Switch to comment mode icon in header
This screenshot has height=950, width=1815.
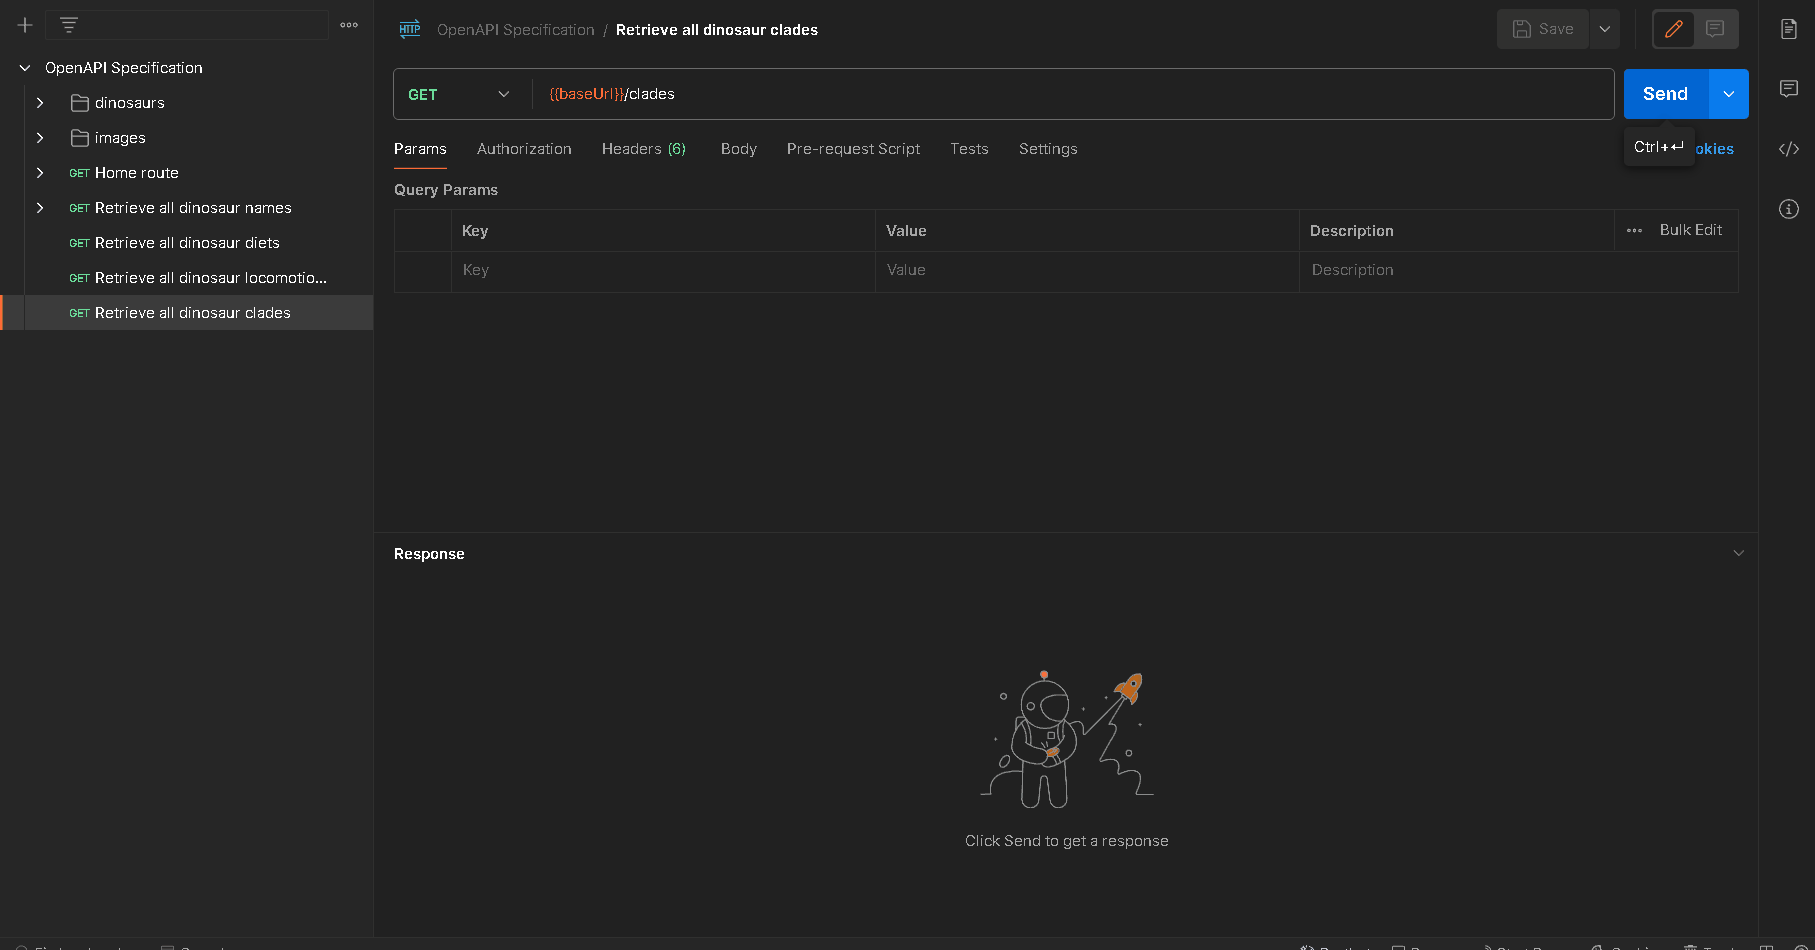1715,29
